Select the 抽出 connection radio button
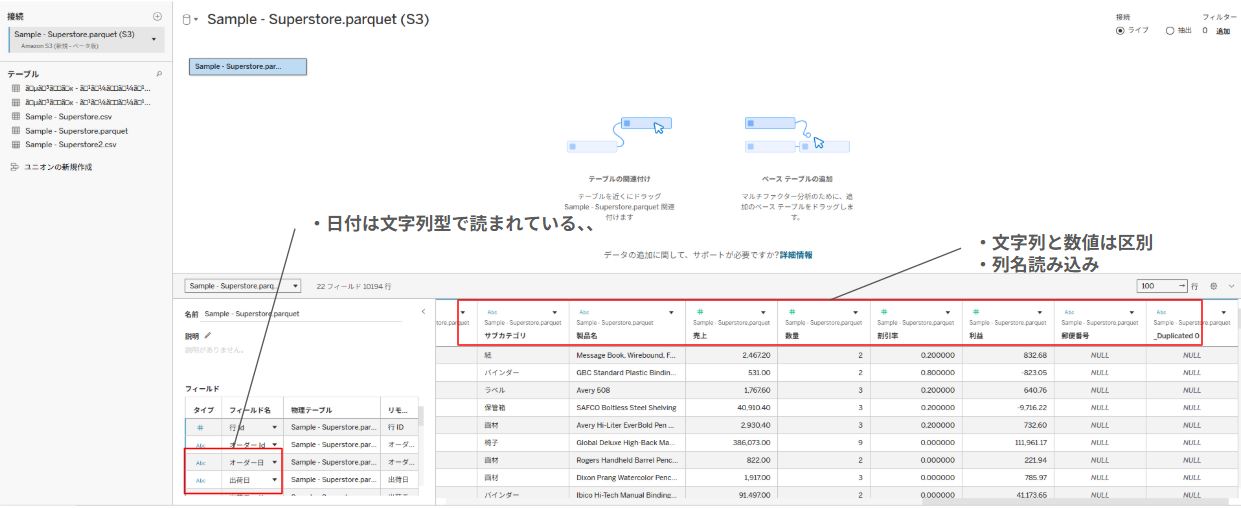This screenshot has height=508, width=1241. [1170, 31]
